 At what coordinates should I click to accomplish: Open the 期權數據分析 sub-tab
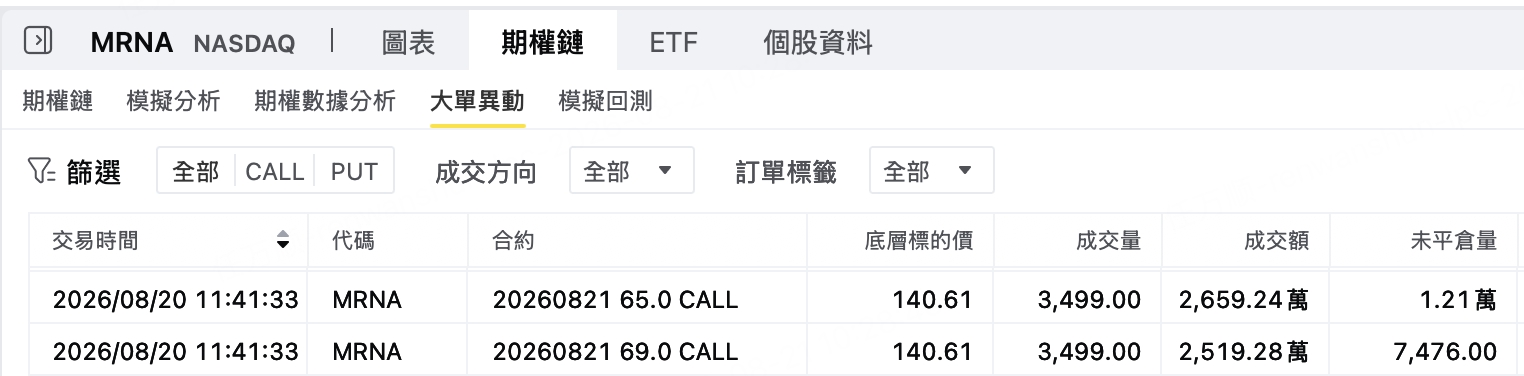pyautogui.click(x=325, y=101)
